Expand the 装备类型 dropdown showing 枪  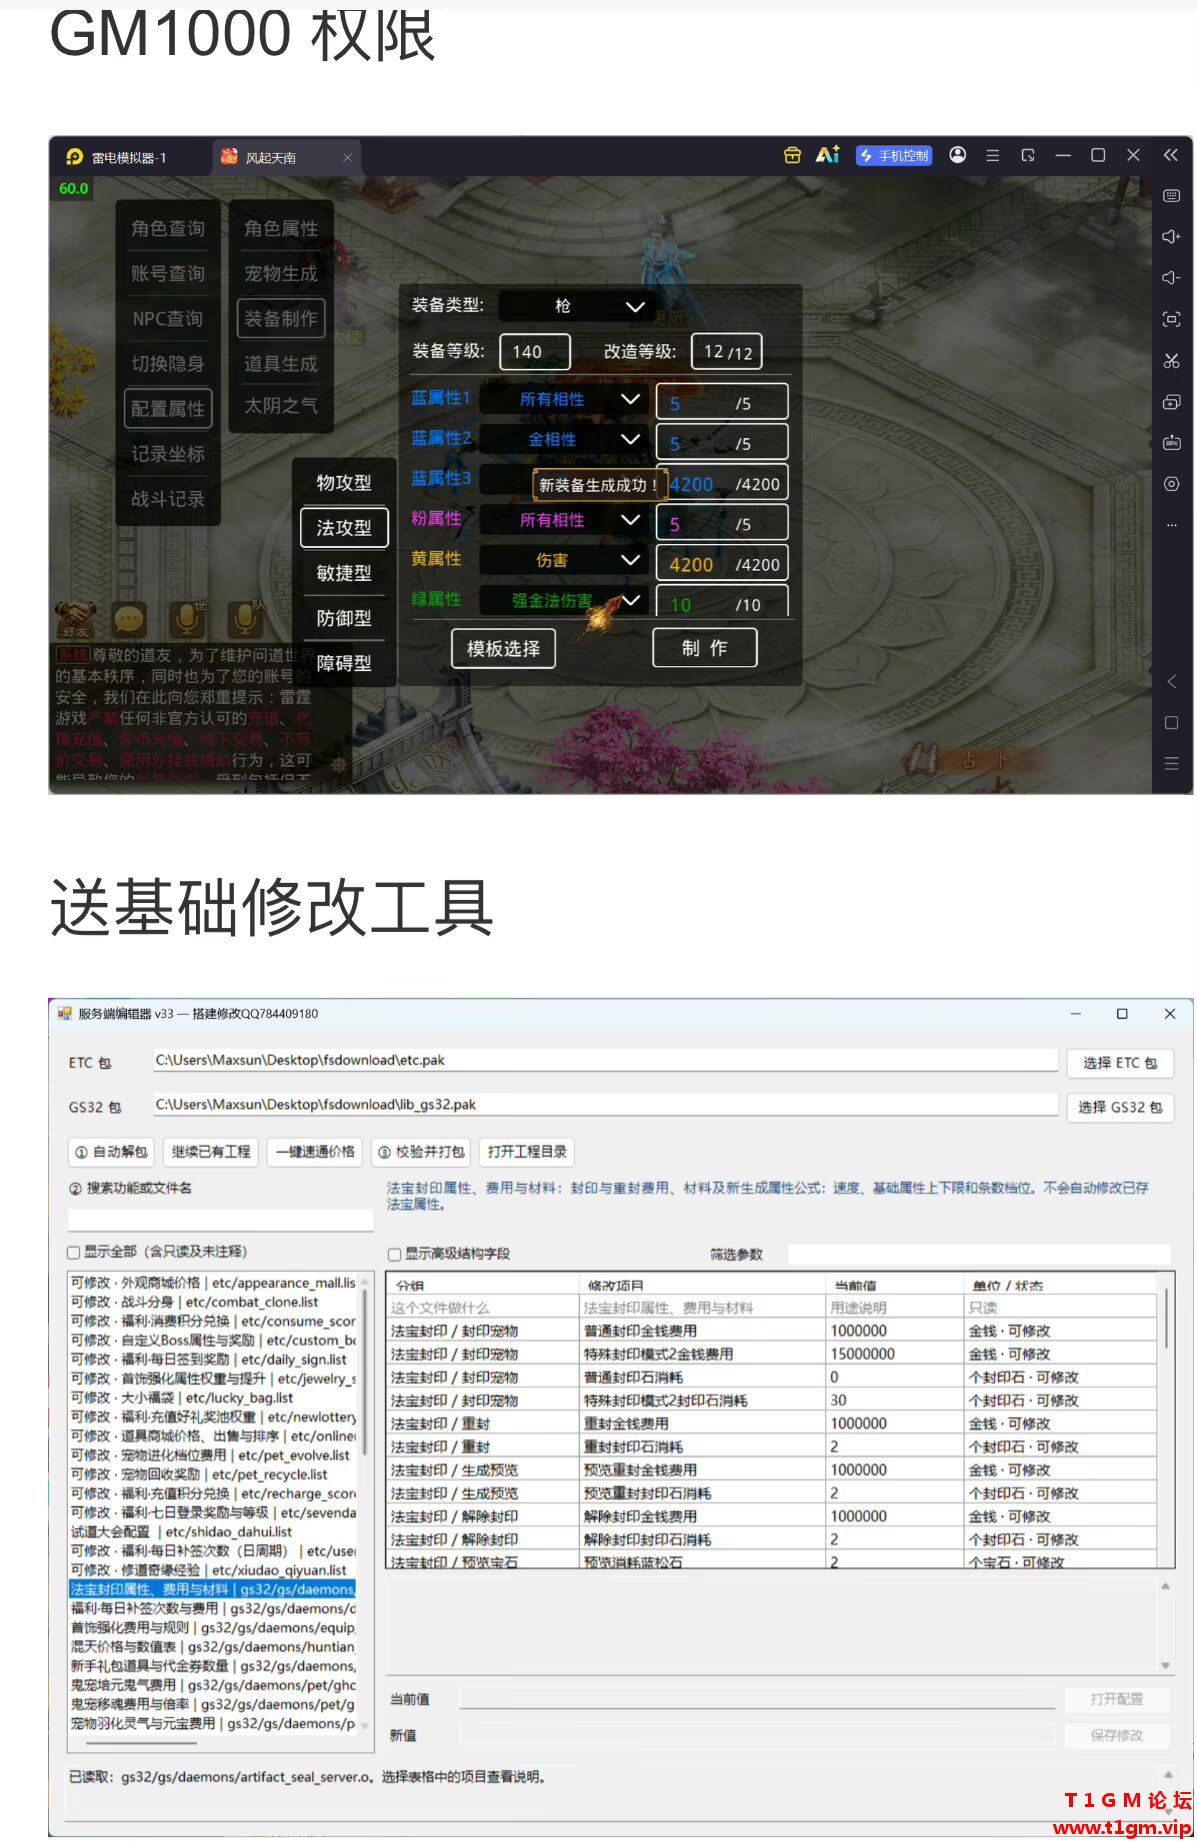click(574, 306)
